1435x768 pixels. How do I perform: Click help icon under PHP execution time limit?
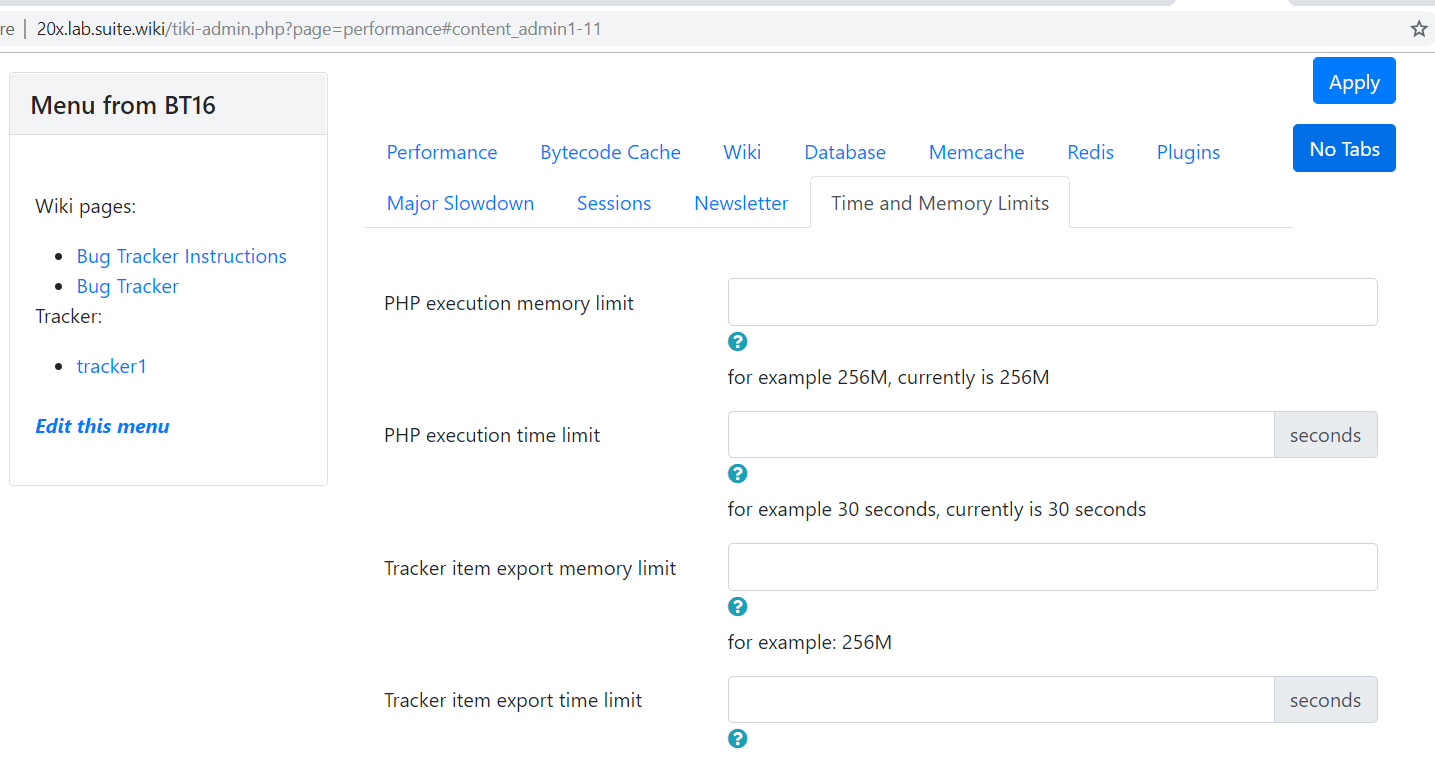pyautogui.click(x=738, y=474)
